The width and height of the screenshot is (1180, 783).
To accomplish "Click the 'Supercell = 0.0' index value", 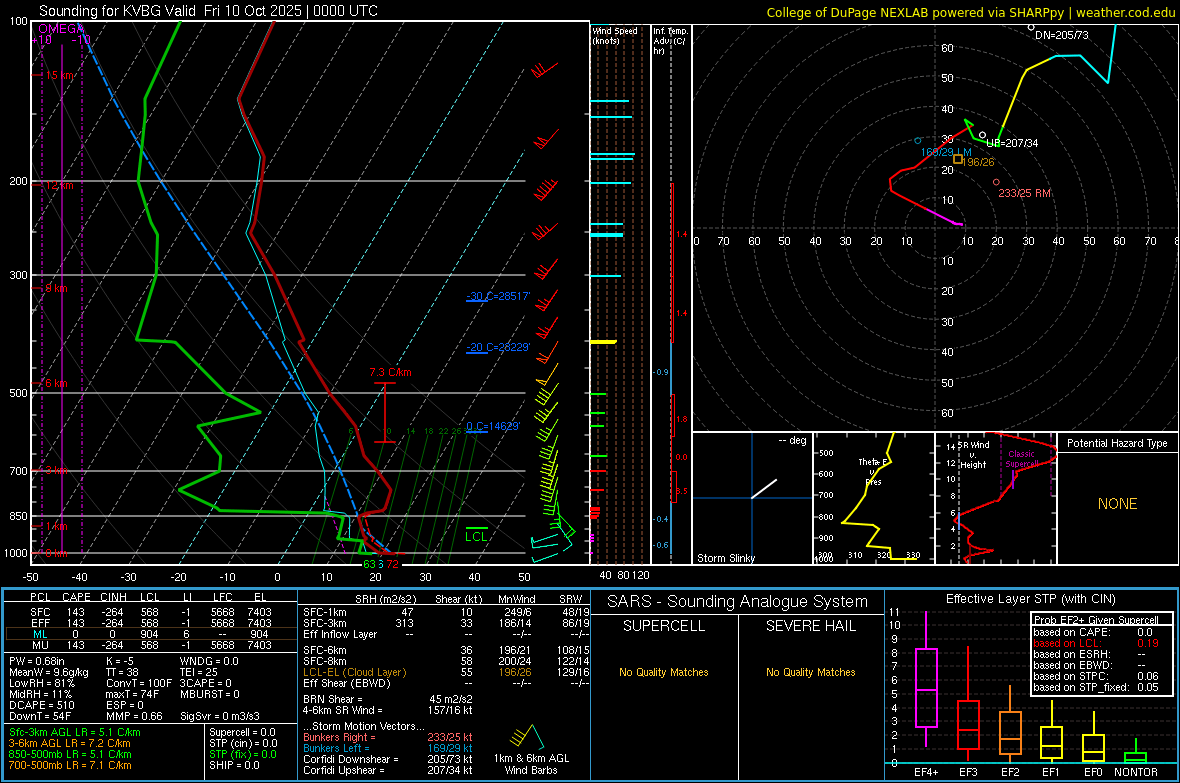I will point(242,733).
